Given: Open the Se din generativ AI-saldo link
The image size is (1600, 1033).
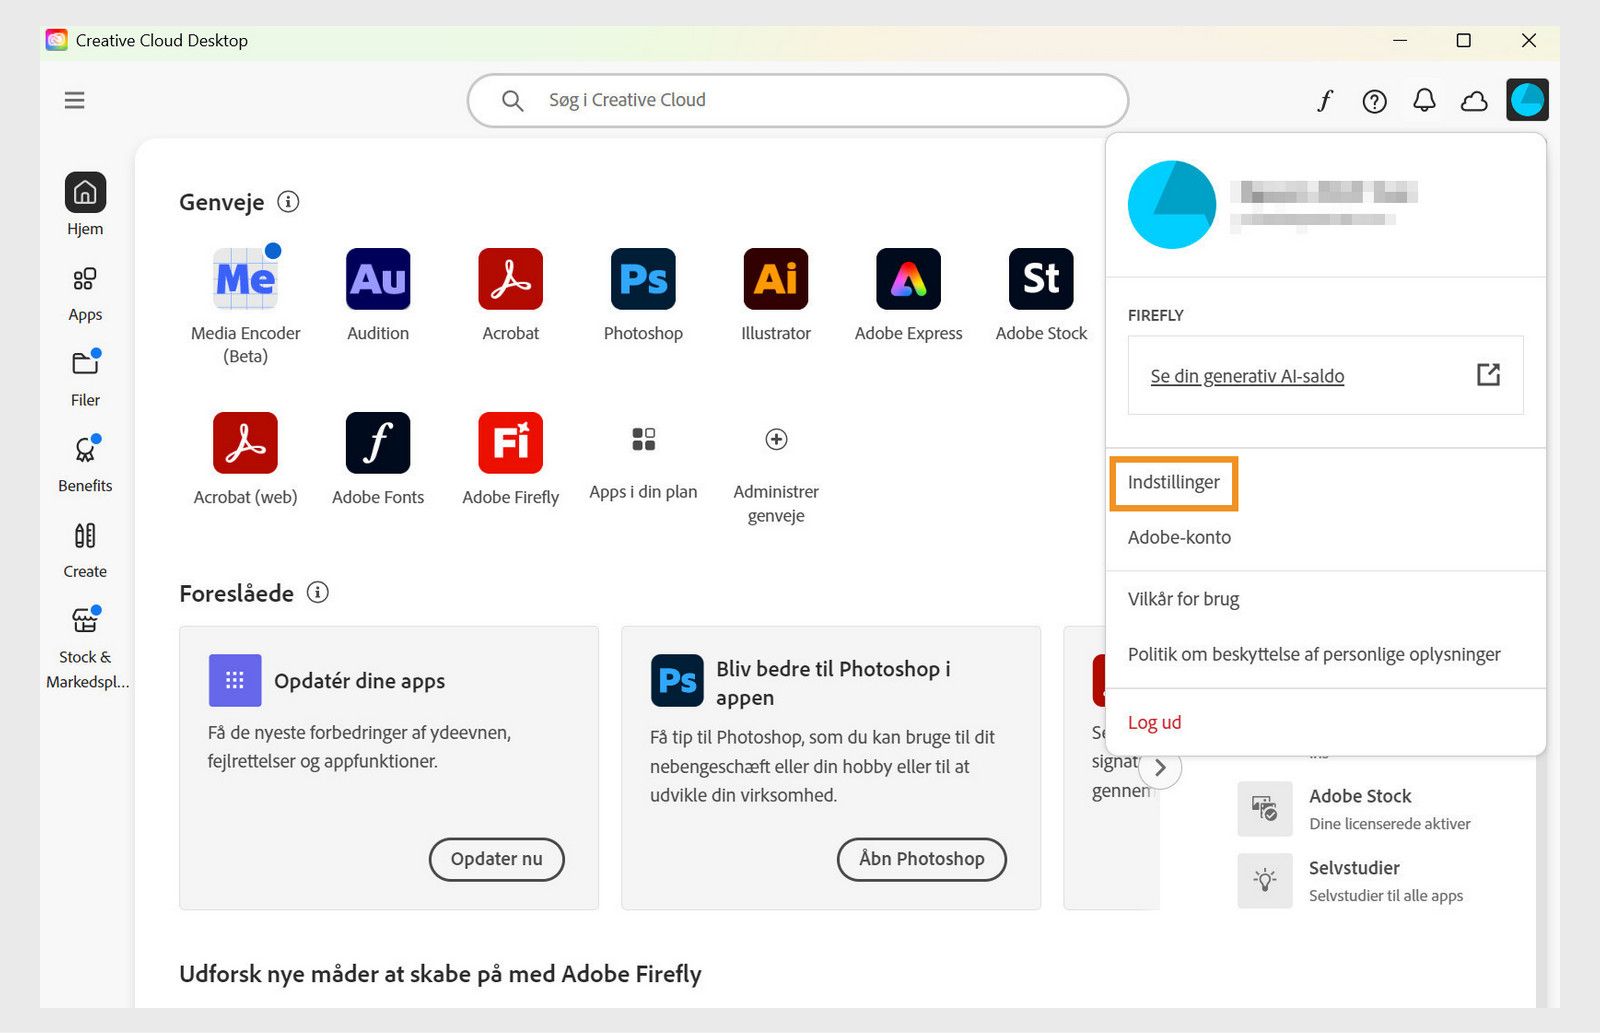Looking at the screenshot, I should pyautogui.click(x=1246, y=376).
